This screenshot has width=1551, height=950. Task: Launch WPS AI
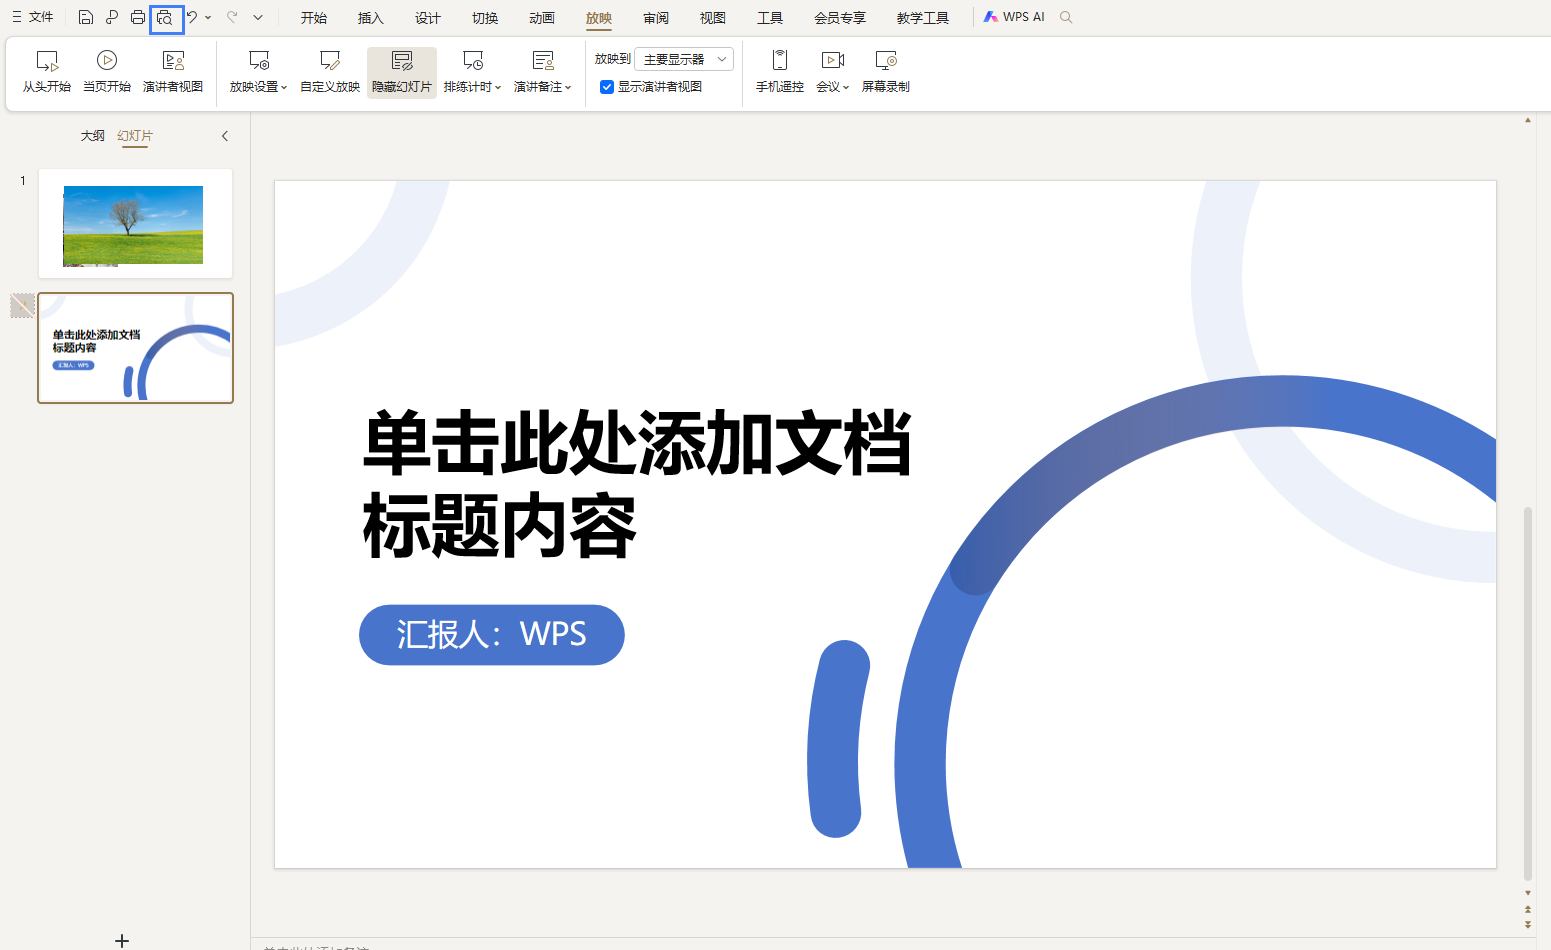click(1014, 17)
